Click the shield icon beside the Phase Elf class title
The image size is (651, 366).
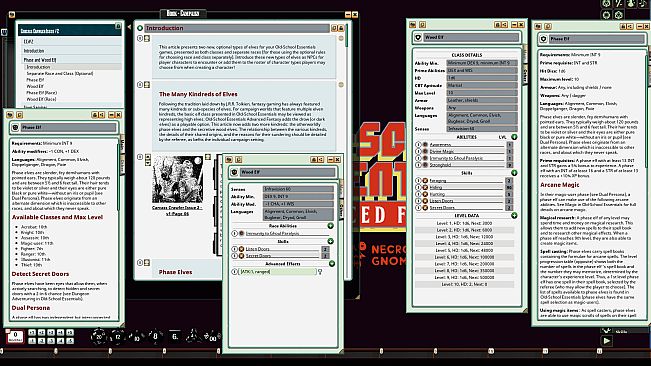pyautogui.click(x=543, y=39)
